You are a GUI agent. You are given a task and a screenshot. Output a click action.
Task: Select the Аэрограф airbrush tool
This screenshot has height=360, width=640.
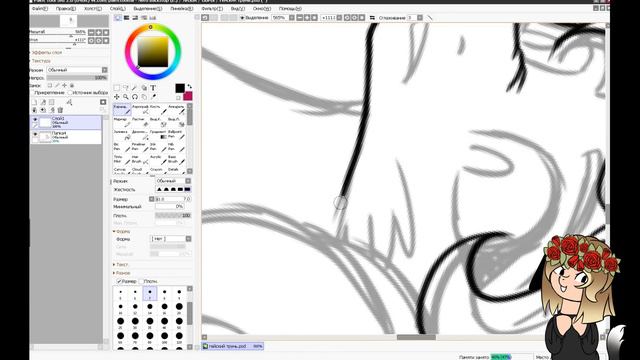point(140,109)
